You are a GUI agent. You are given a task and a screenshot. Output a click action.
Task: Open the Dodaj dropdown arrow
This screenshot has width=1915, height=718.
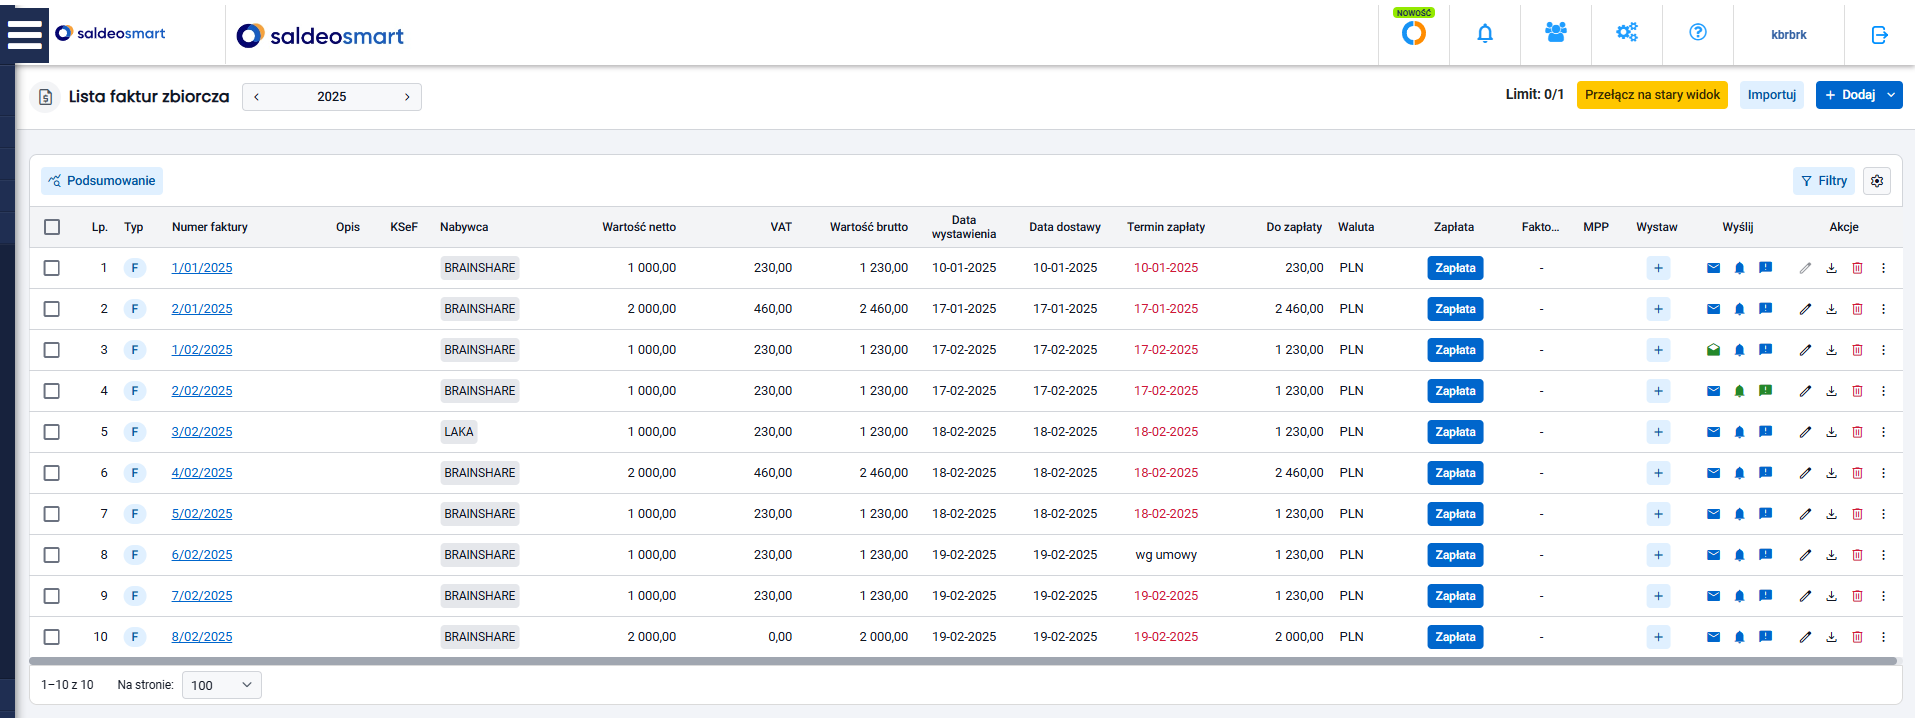click(x=1891, y=95)
